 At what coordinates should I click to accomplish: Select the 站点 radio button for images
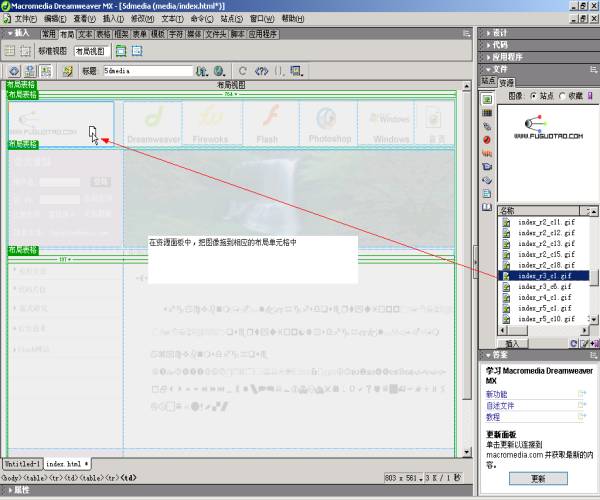tap(533, 96)
